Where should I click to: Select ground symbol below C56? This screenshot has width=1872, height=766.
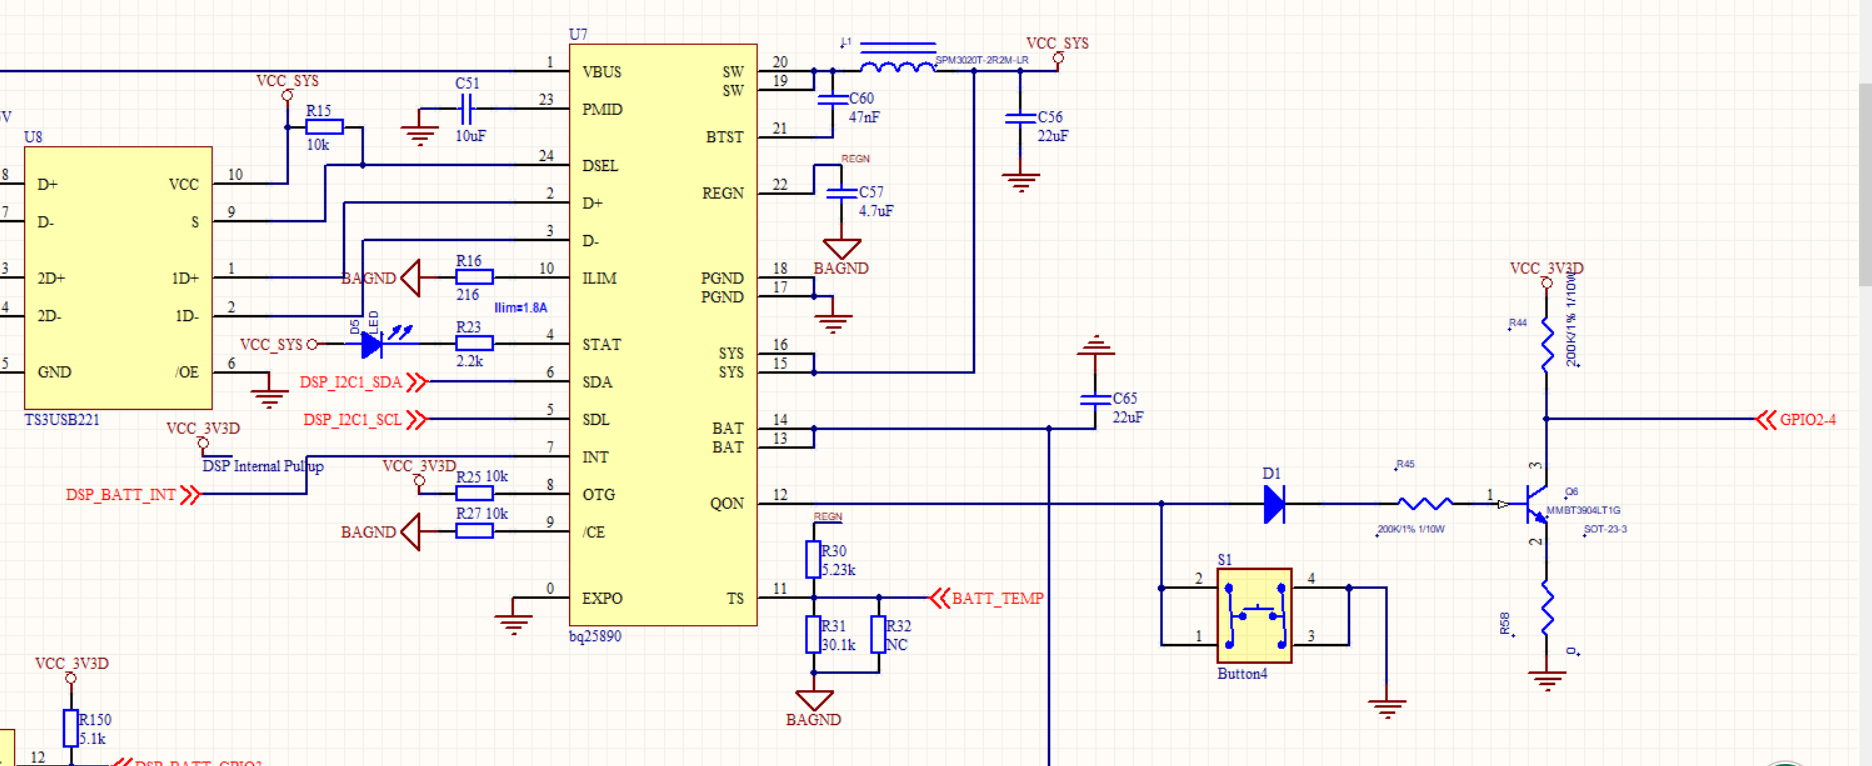click(1020, 182)
